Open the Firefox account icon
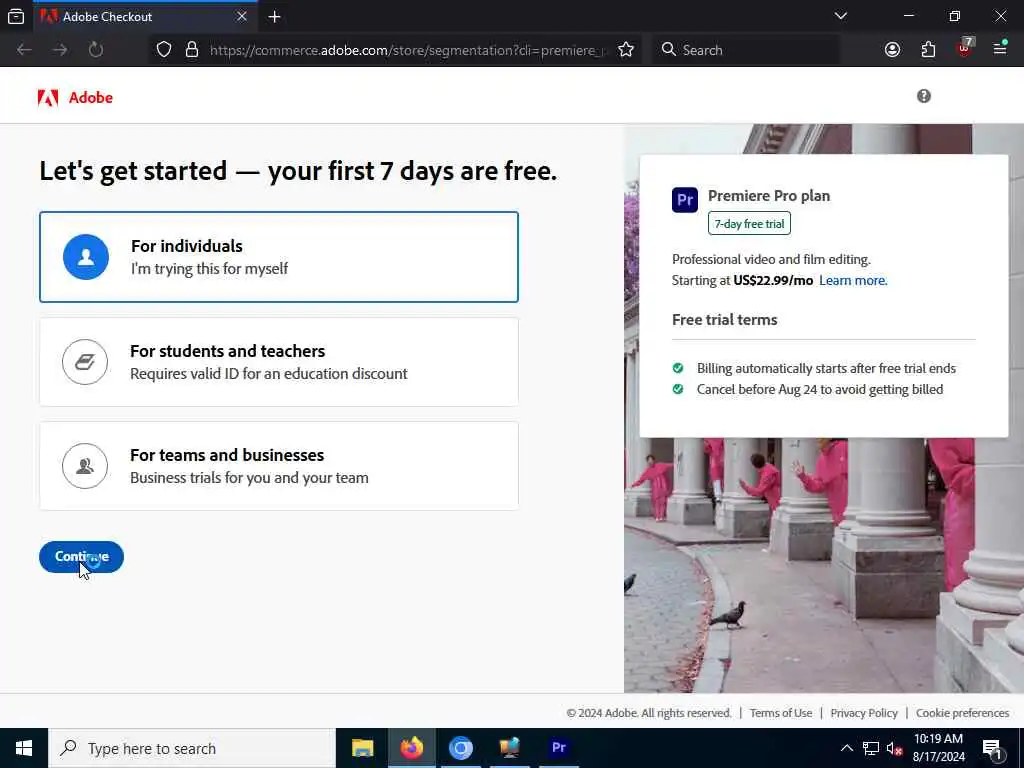Viewport: 1024px width, 768px height. coord(892,50)
